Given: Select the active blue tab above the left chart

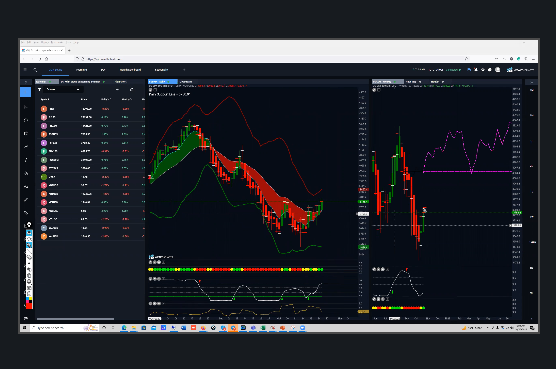Looking at the screenshot, I should (162, 82).
